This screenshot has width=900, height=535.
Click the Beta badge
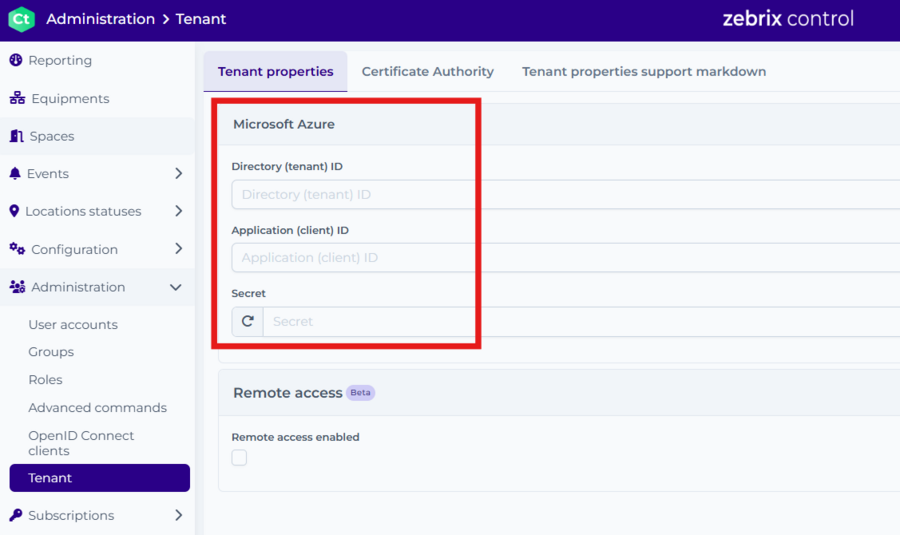pos(360,393)
